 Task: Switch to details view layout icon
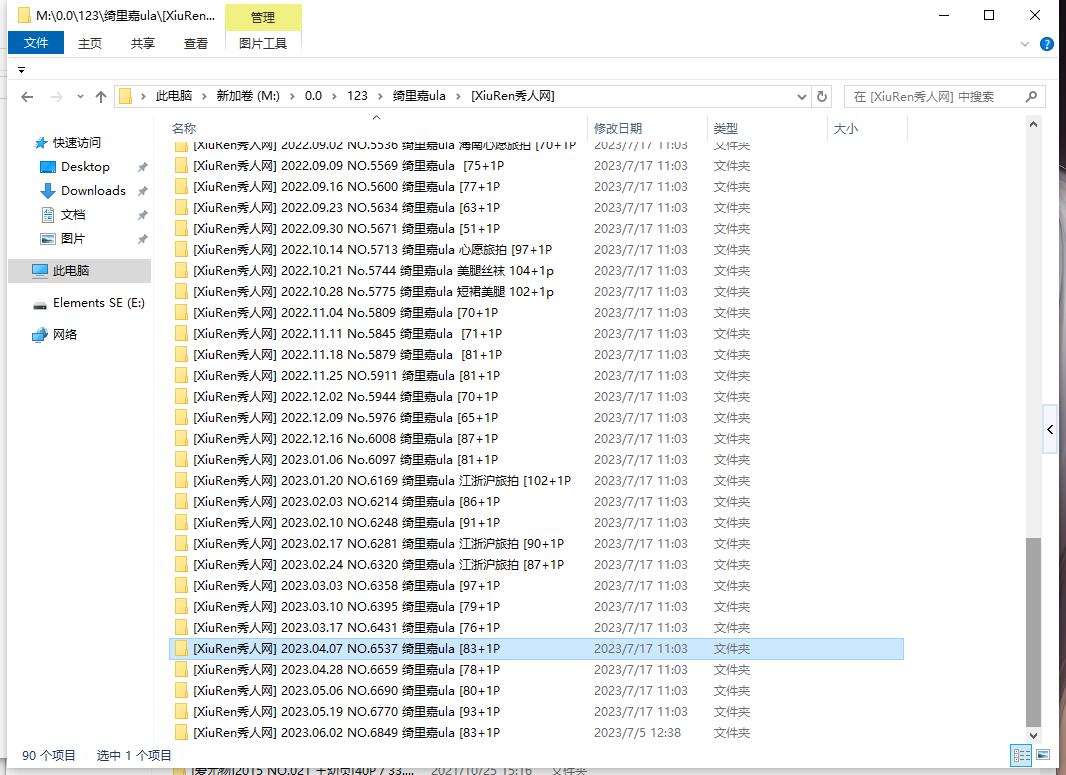click(x=1021, y=755)
